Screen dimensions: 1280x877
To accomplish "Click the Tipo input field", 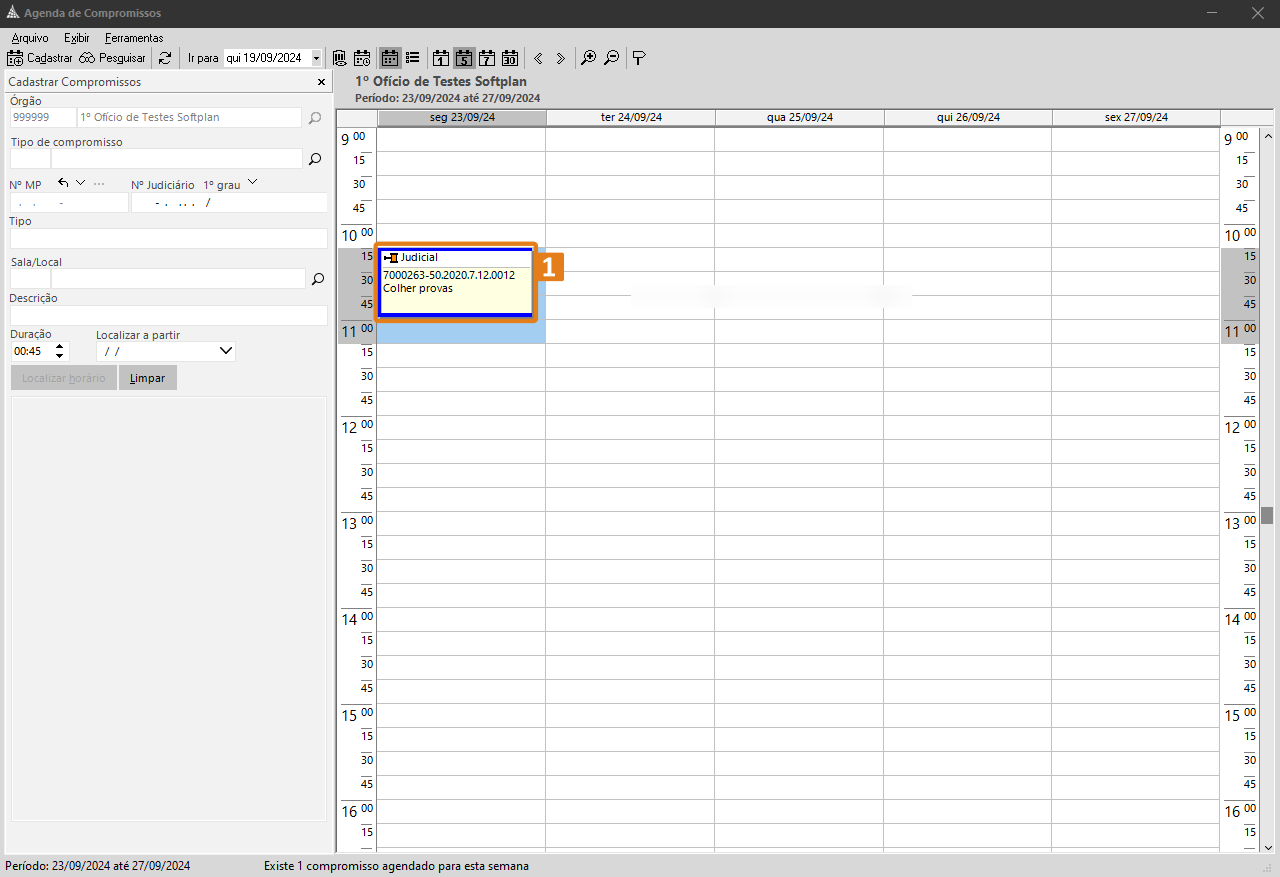I will pos(168,238).
